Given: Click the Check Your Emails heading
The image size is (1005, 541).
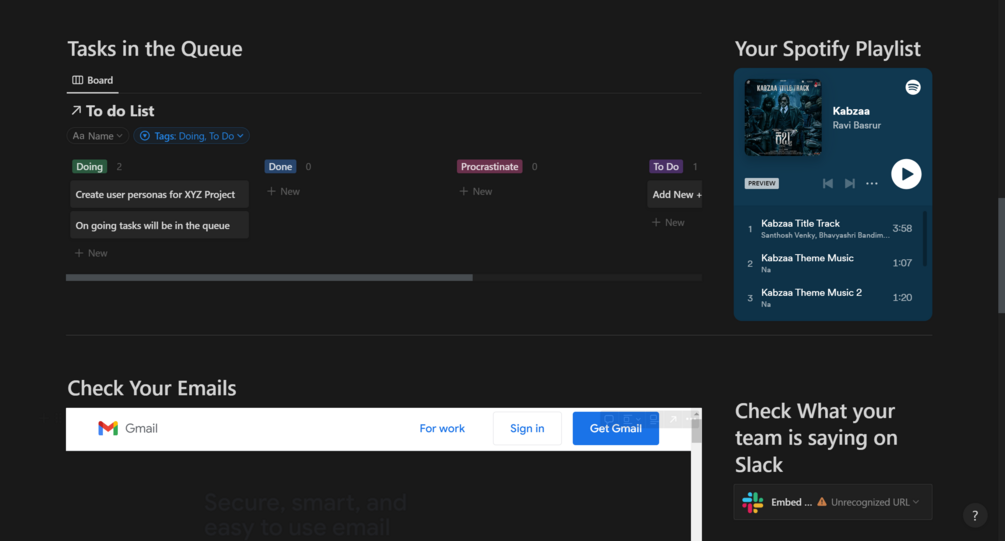Looking at the screenshot, I should 152,388.
